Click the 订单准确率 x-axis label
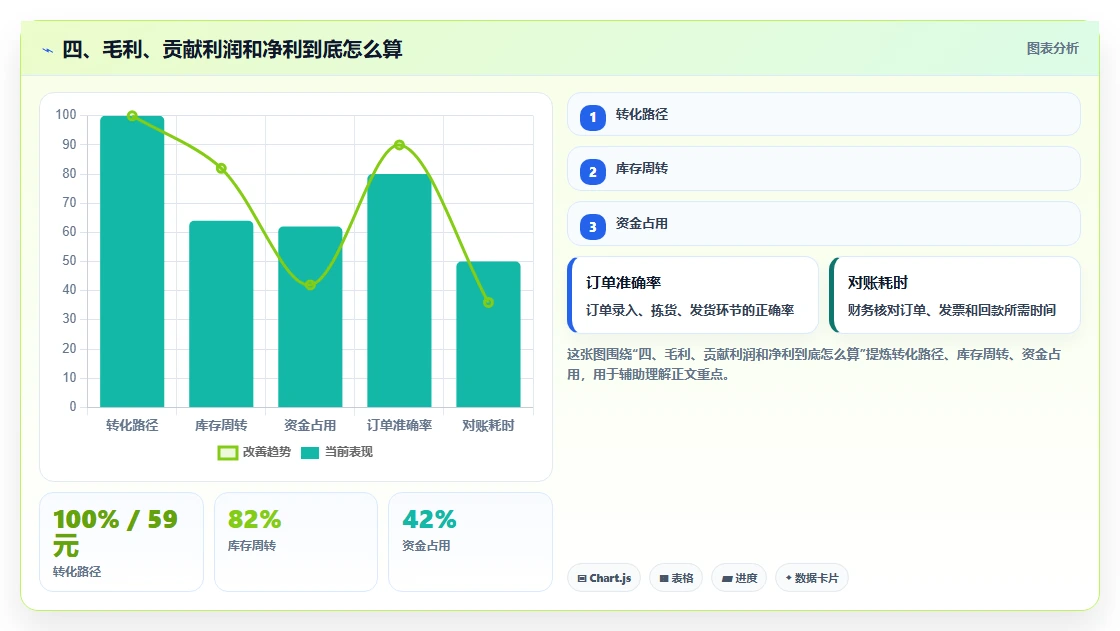 399,425
